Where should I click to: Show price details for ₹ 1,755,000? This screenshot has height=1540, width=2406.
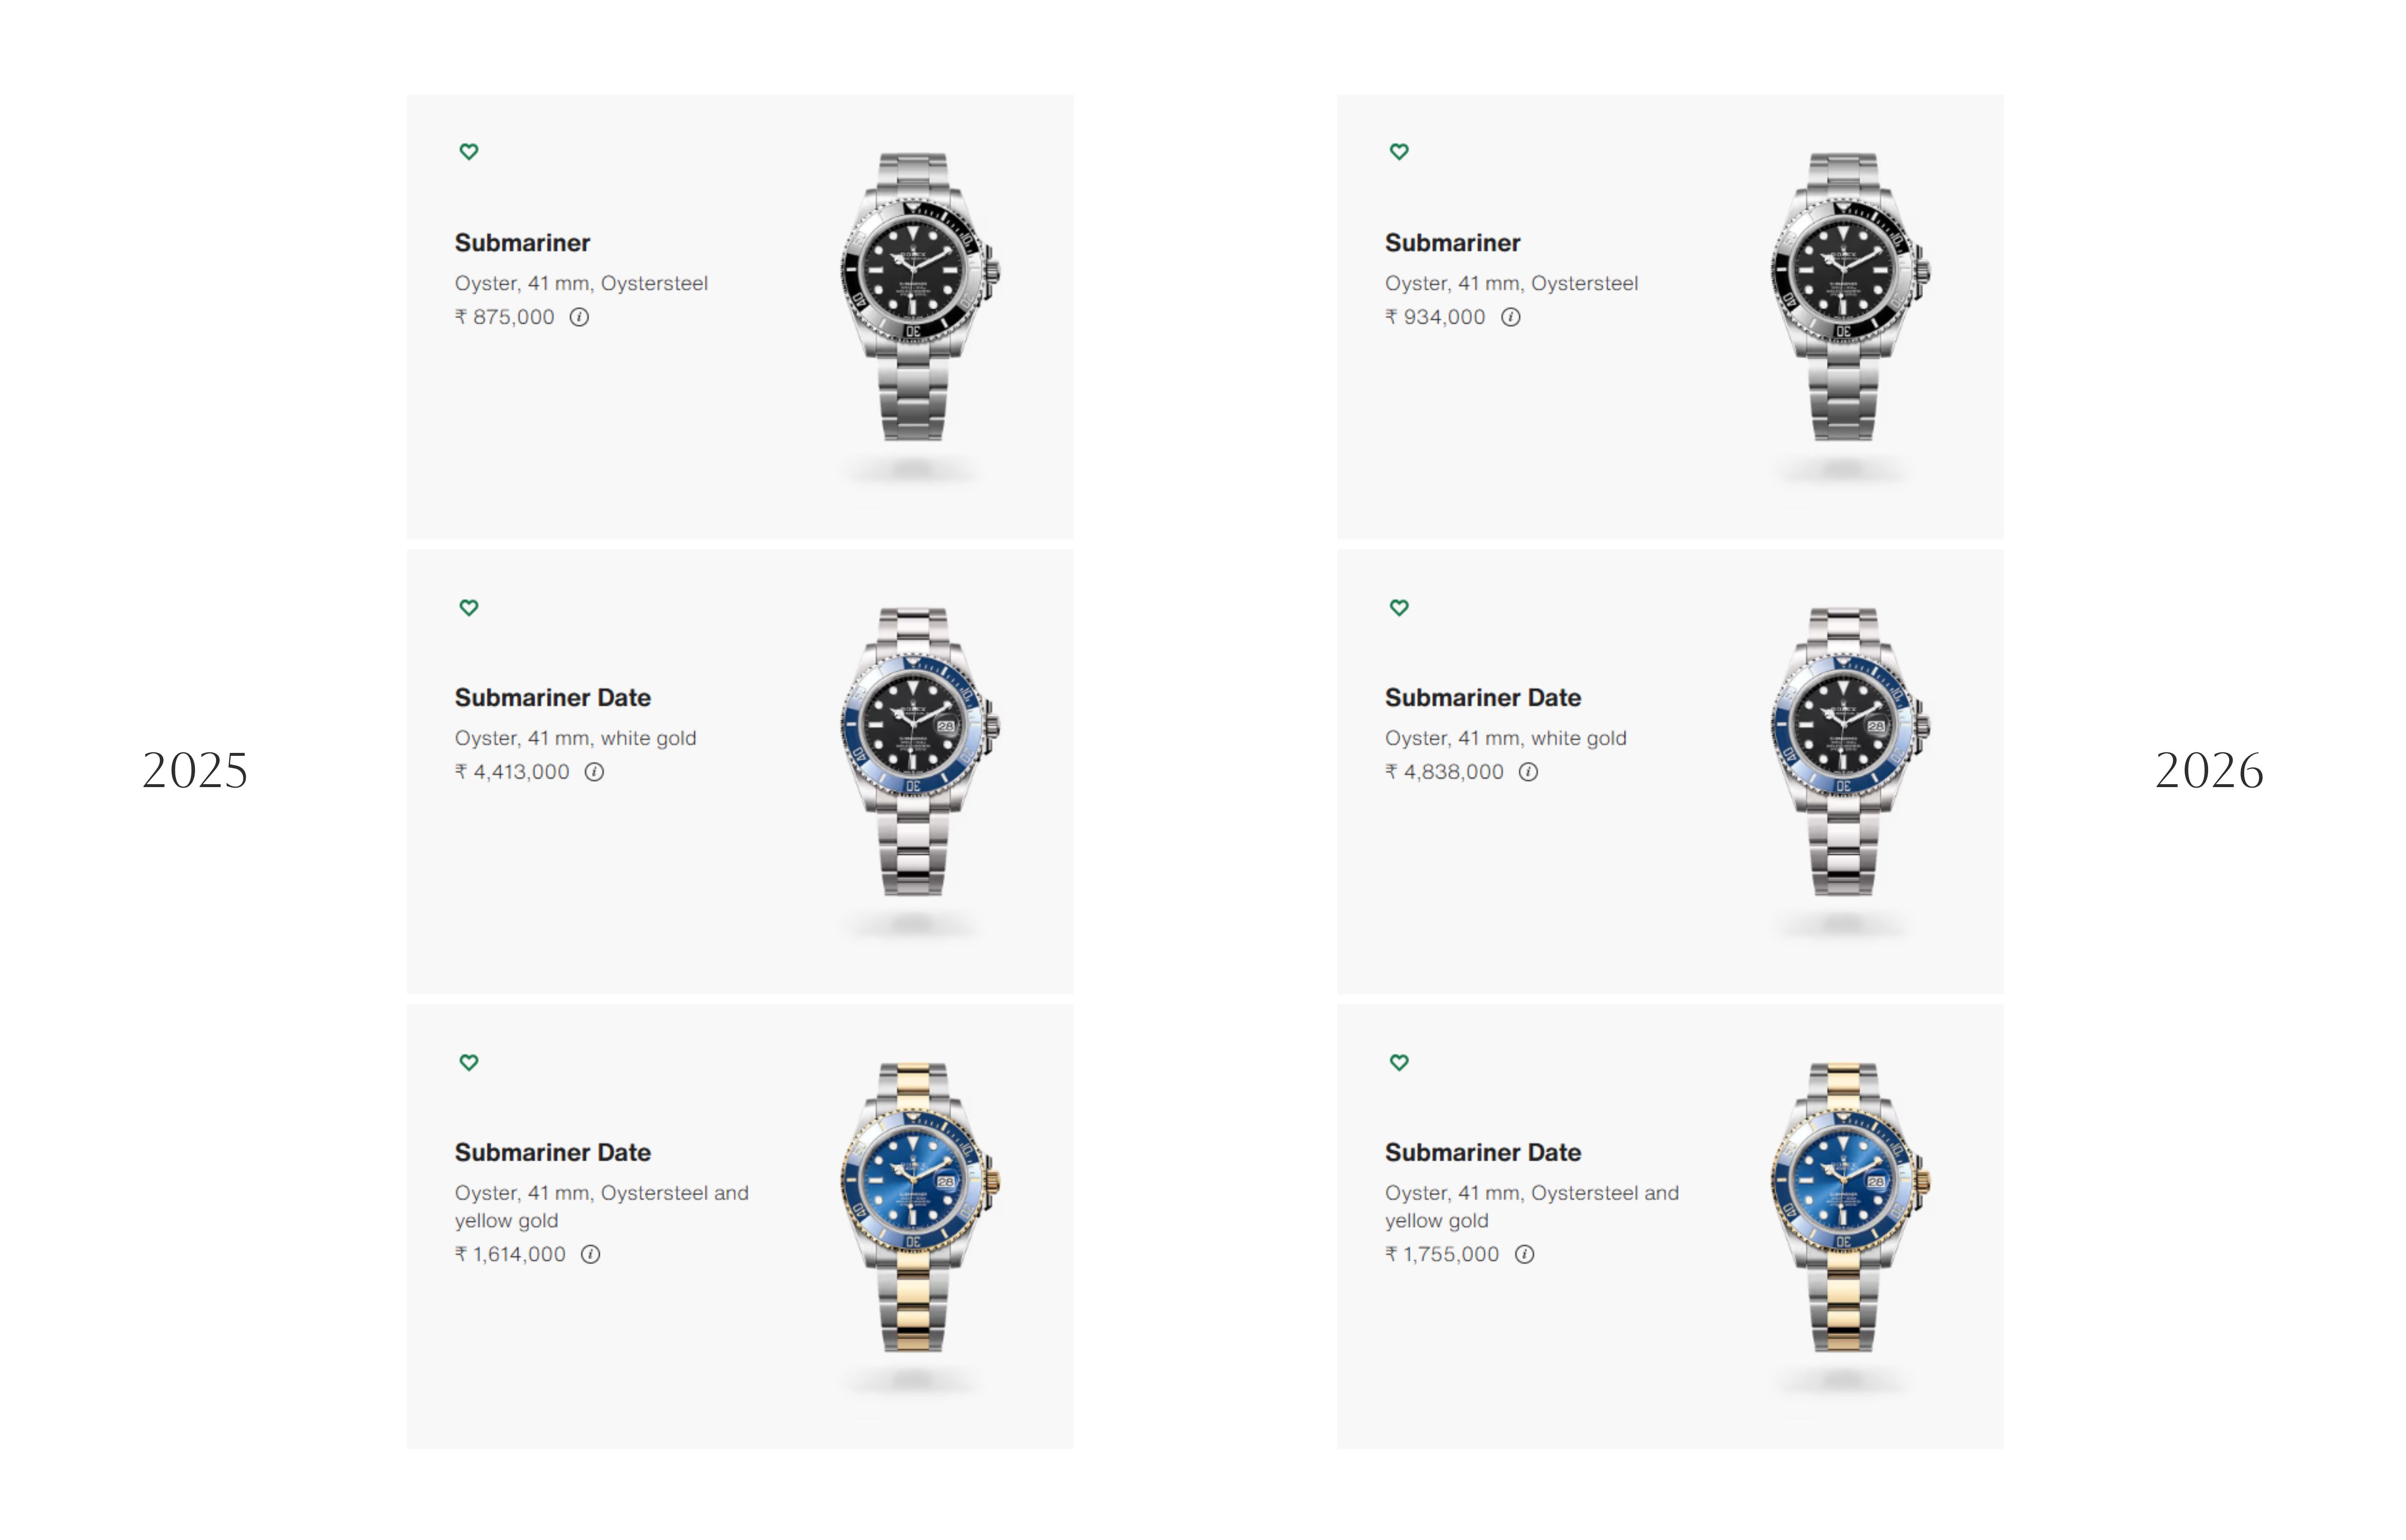(1524, 1254)
